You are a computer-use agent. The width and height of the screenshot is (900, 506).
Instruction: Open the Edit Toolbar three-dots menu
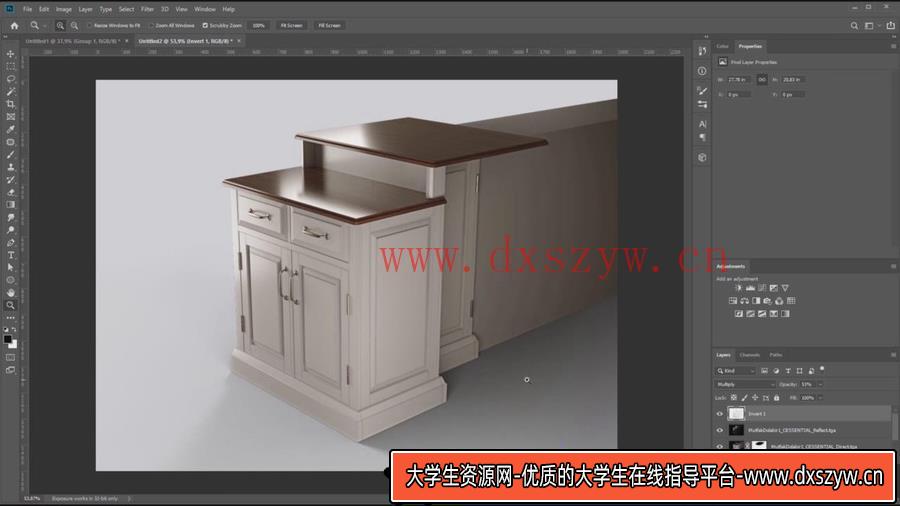tap(10, 318)
